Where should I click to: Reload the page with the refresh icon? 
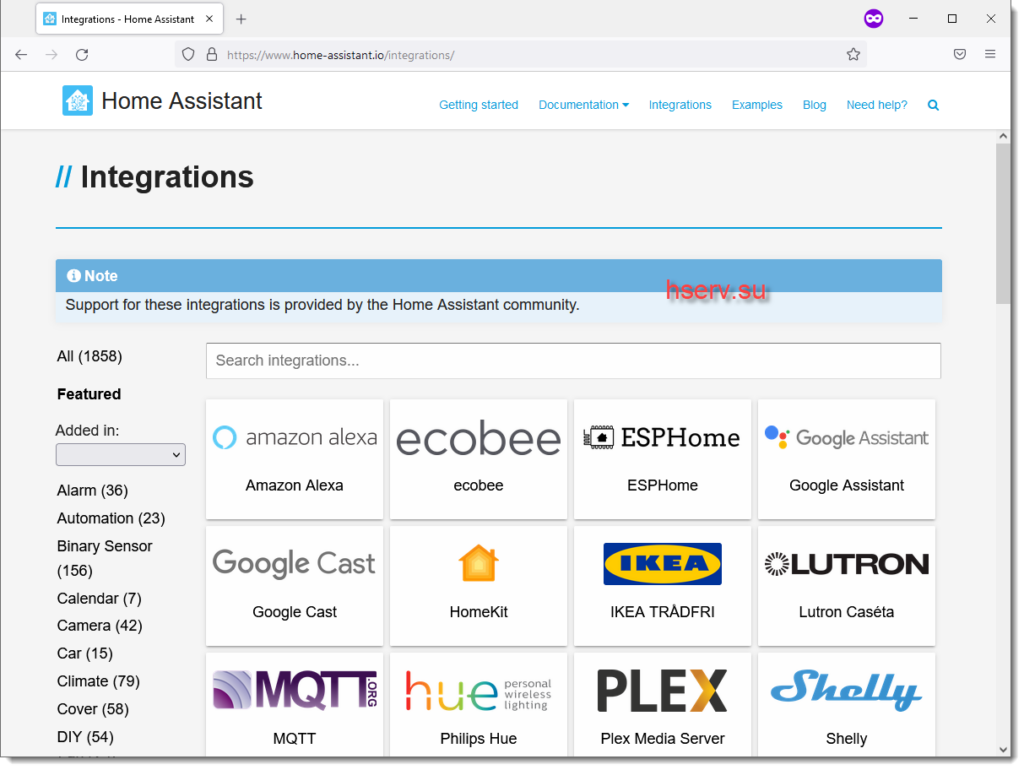(82, 55)
